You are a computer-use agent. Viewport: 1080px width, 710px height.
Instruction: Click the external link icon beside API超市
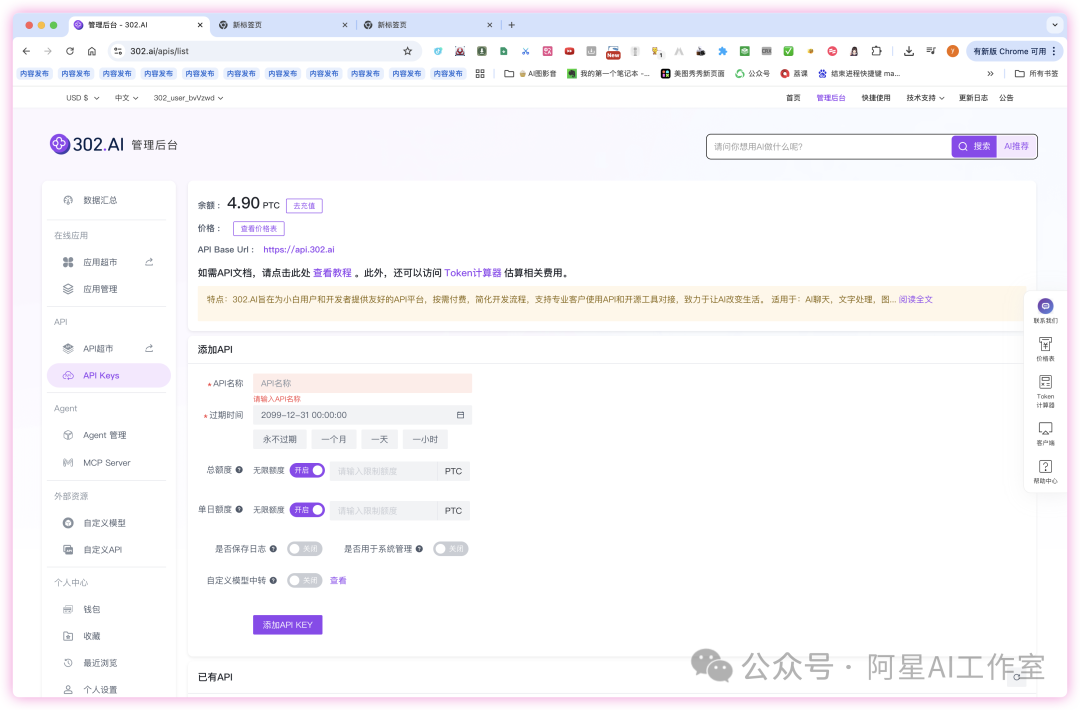point(149,348)
